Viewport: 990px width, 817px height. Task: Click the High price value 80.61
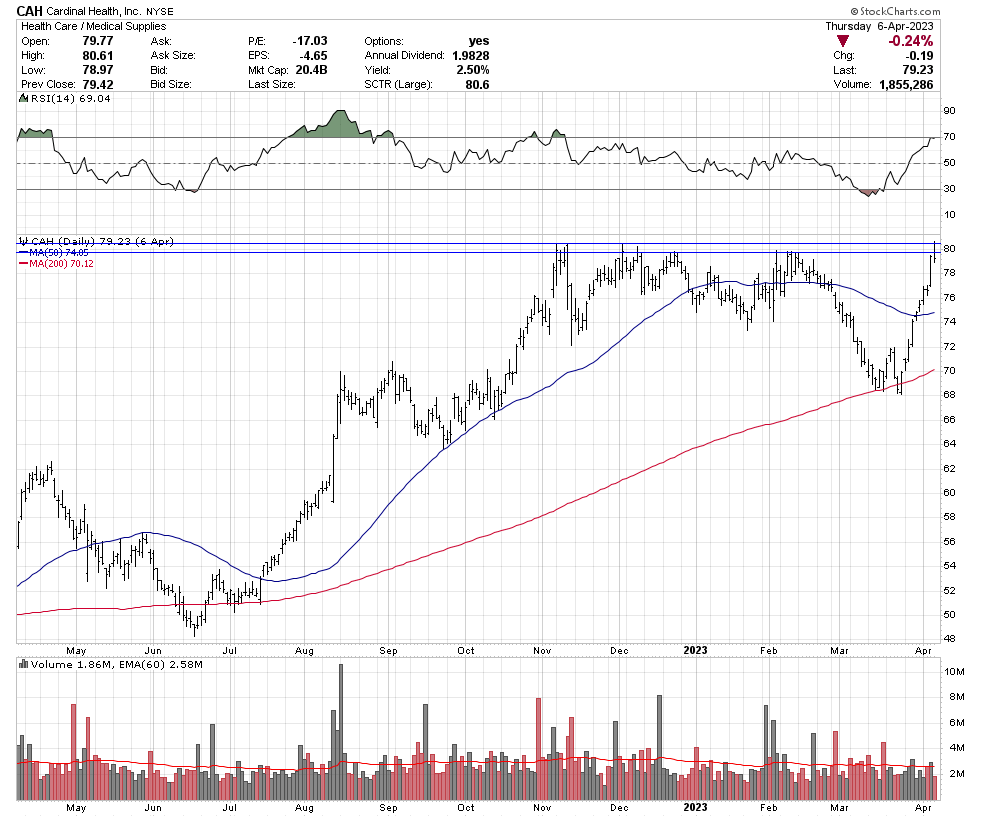[x=97, y=56]
